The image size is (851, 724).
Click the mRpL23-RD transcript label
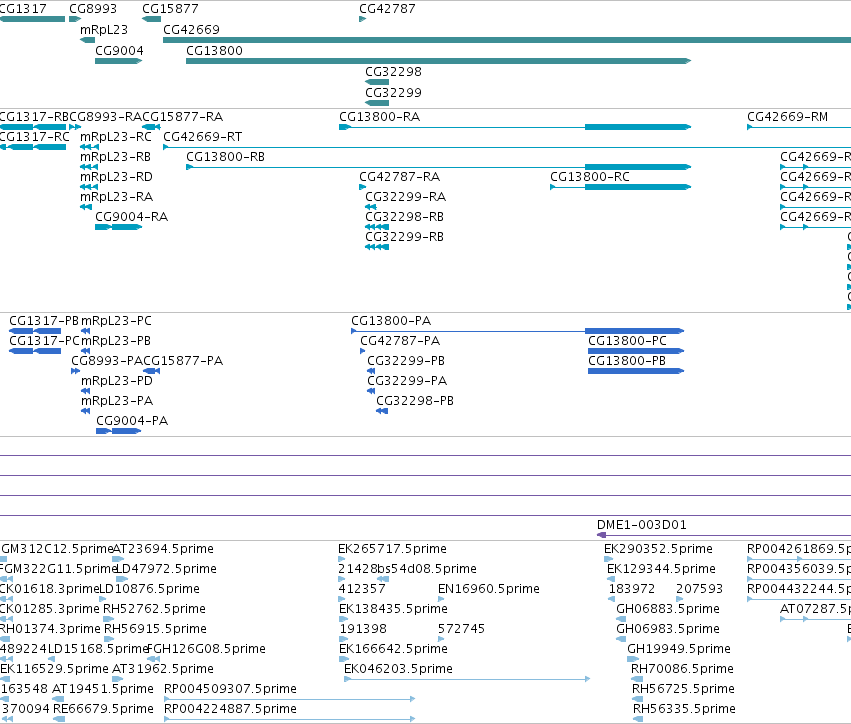point(116,177)
